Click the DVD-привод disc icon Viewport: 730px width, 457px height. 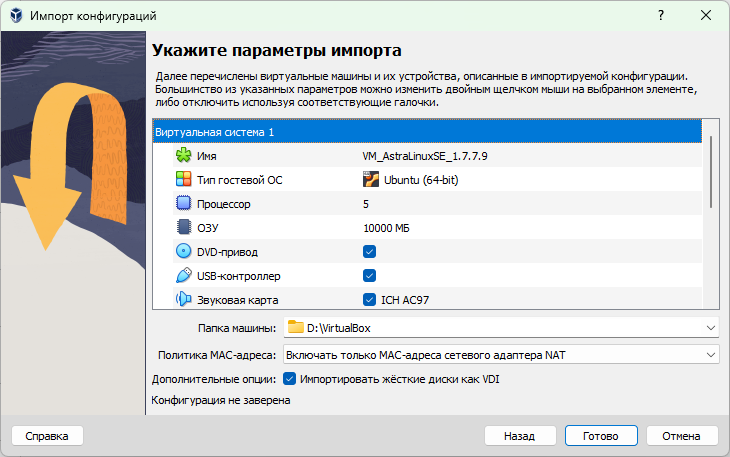tap(183, 252)
